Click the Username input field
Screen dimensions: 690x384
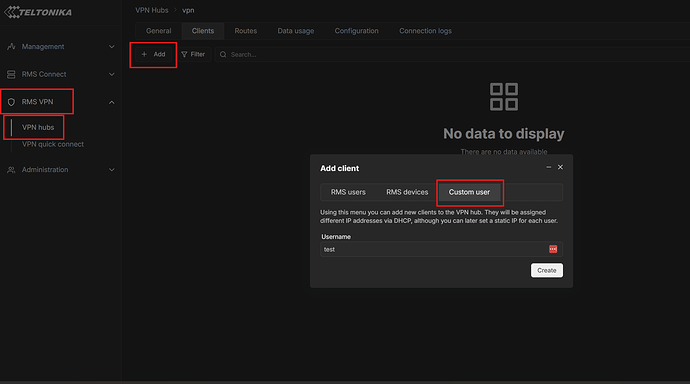(441, 249)
